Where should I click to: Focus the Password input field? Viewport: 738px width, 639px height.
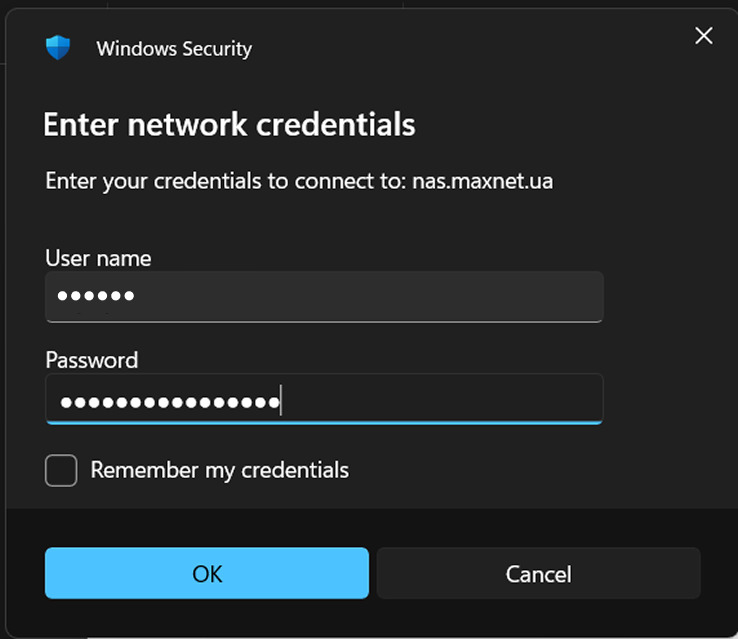[323, 398]
